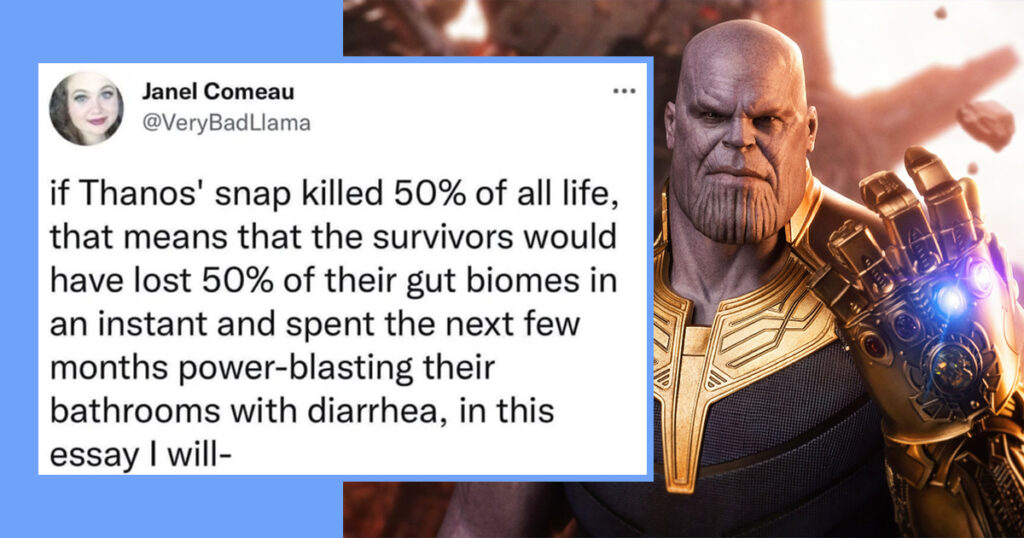Viewport: 1024px width, 538px height.
Task: Click the glowing blue stone on the gauntlet
Action: pos(950,299)
